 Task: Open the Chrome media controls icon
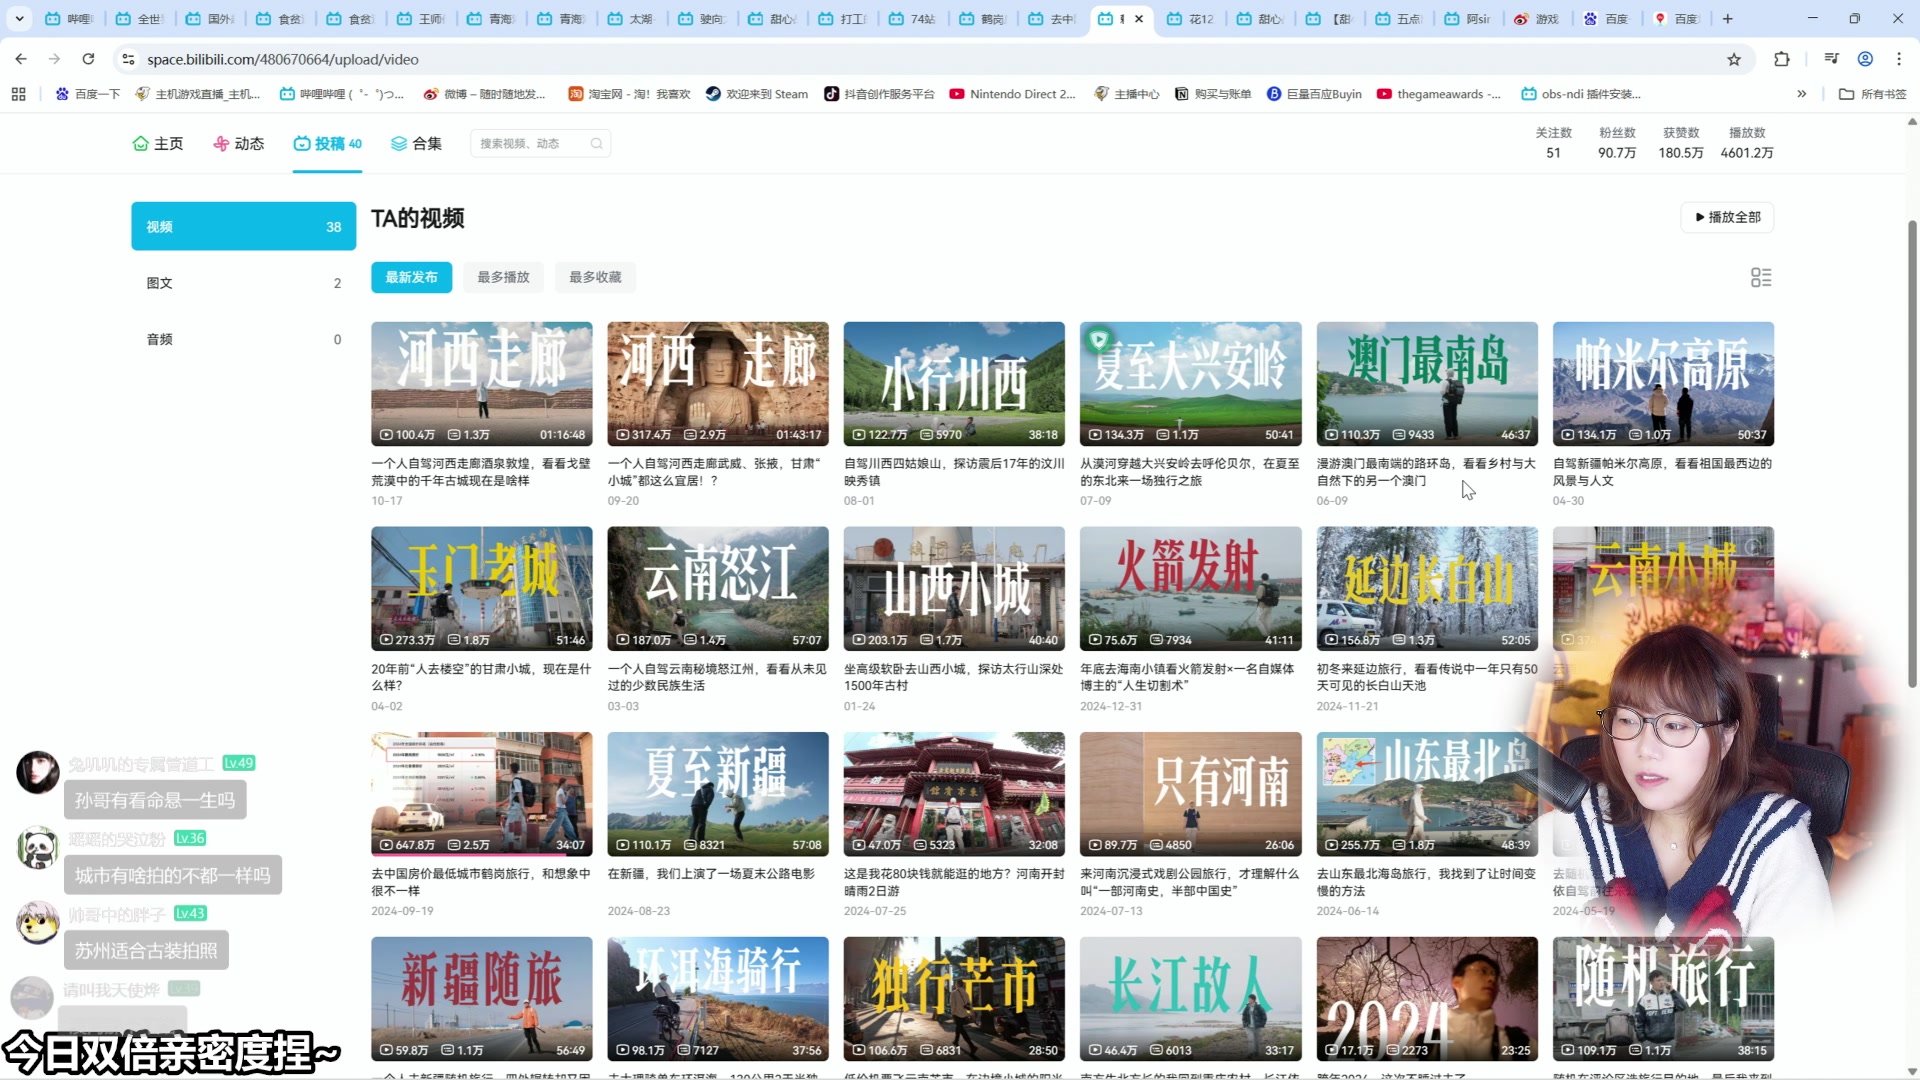1830,59
